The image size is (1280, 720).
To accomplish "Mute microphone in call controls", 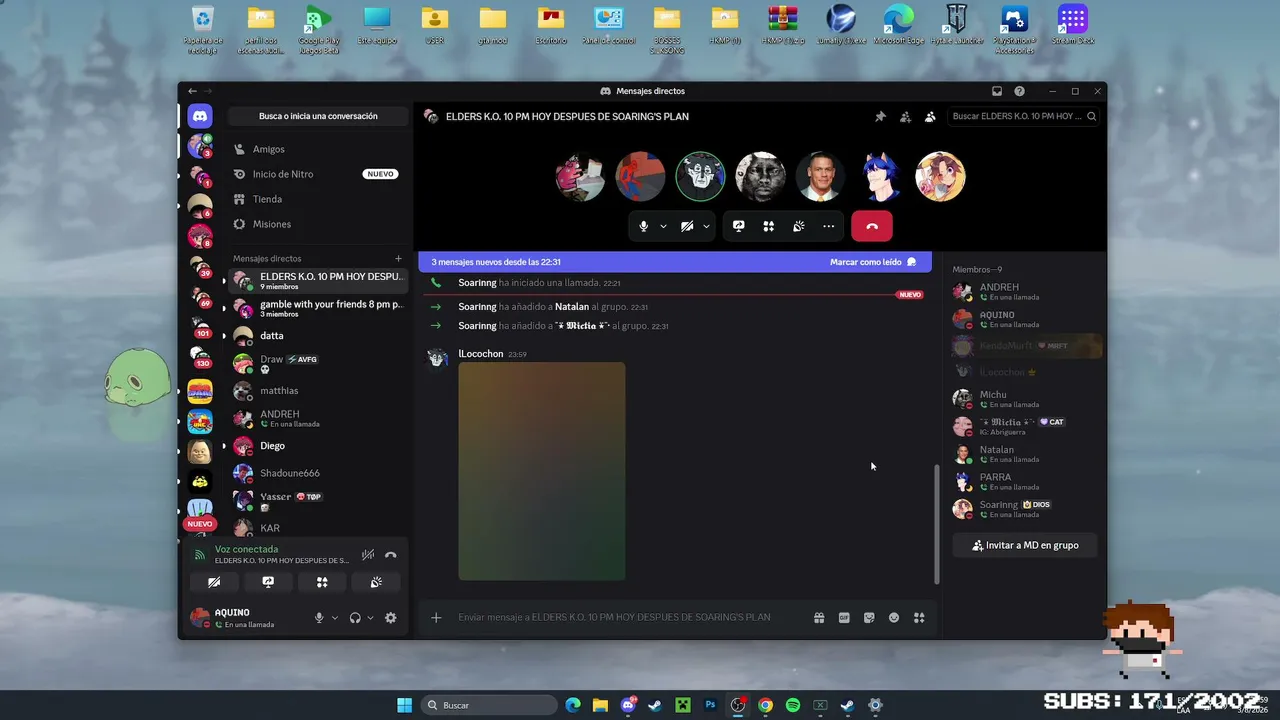I will 644,226.
